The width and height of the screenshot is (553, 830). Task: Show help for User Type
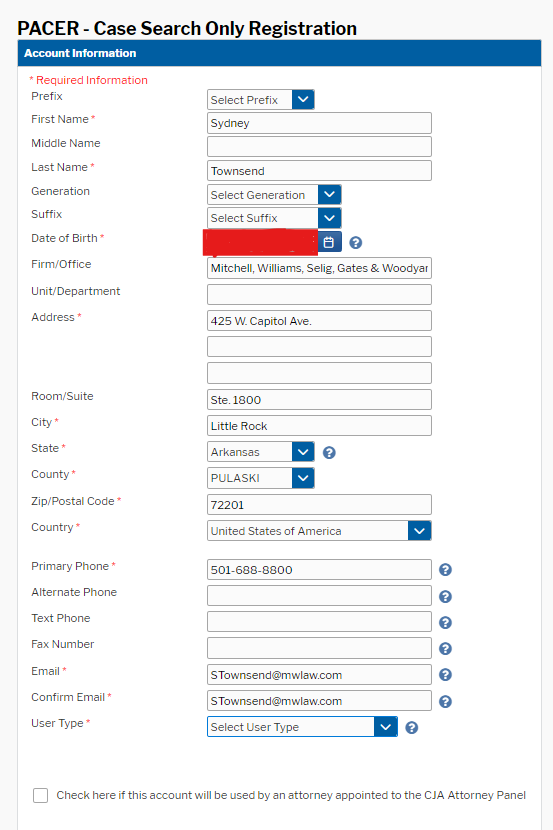pyautogui.click(x=412, y=728)
